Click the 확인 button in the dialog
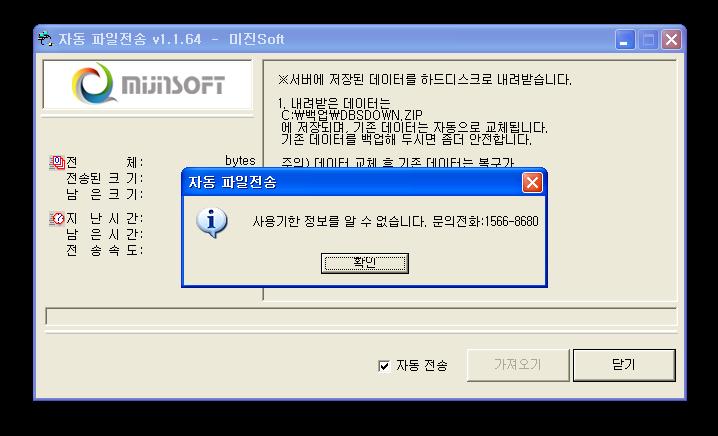 364,263
